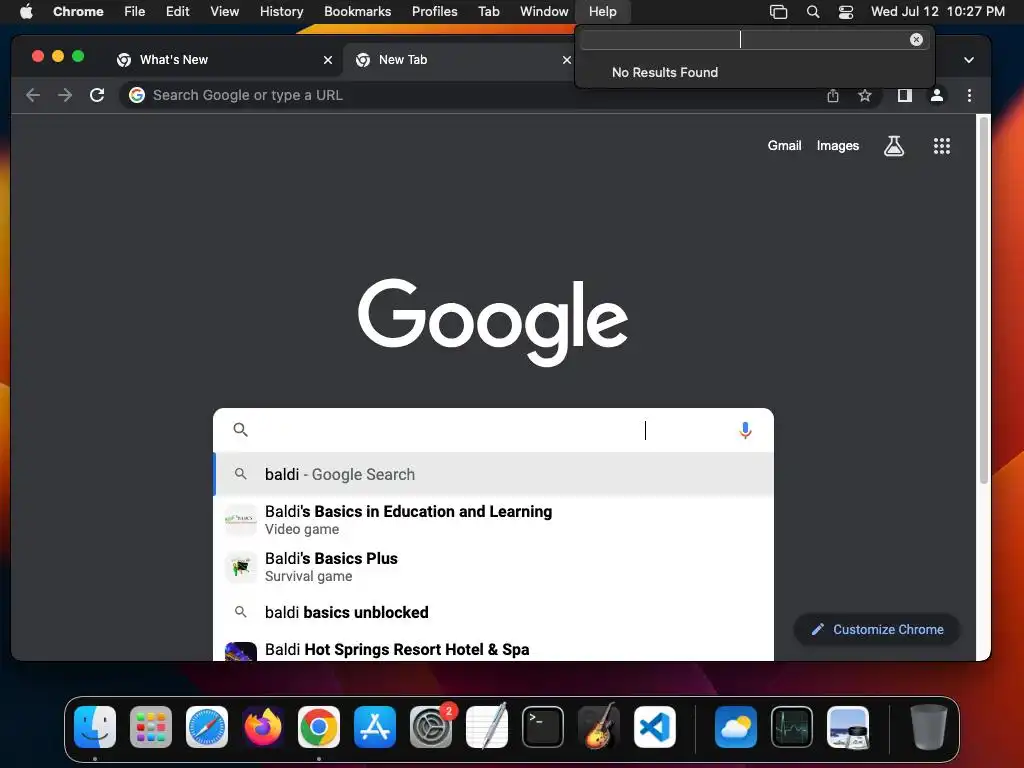Open the Edit menu

[x=177, y=11]
